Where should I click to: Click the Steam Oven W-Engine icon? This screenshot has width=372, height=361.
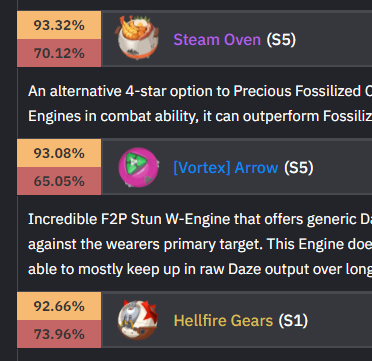(138, 38)
